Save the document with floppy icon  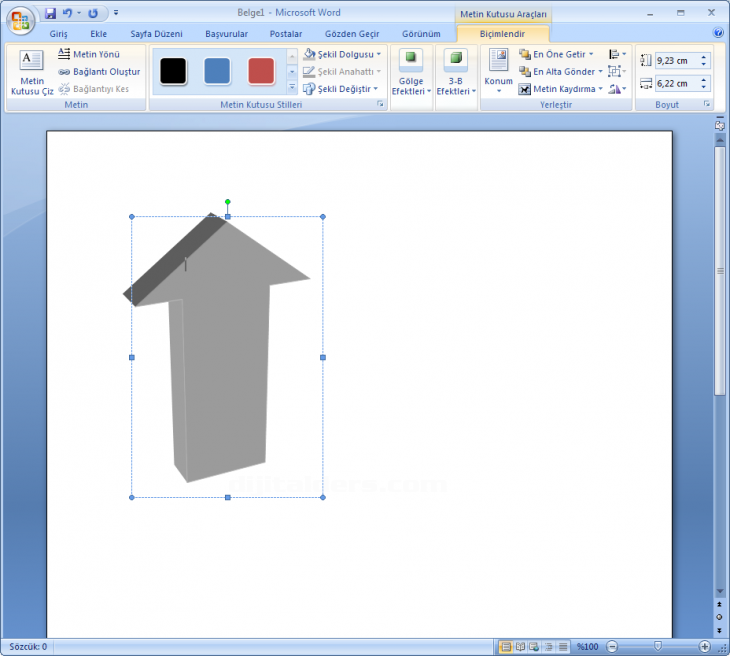tap(50, 13)
